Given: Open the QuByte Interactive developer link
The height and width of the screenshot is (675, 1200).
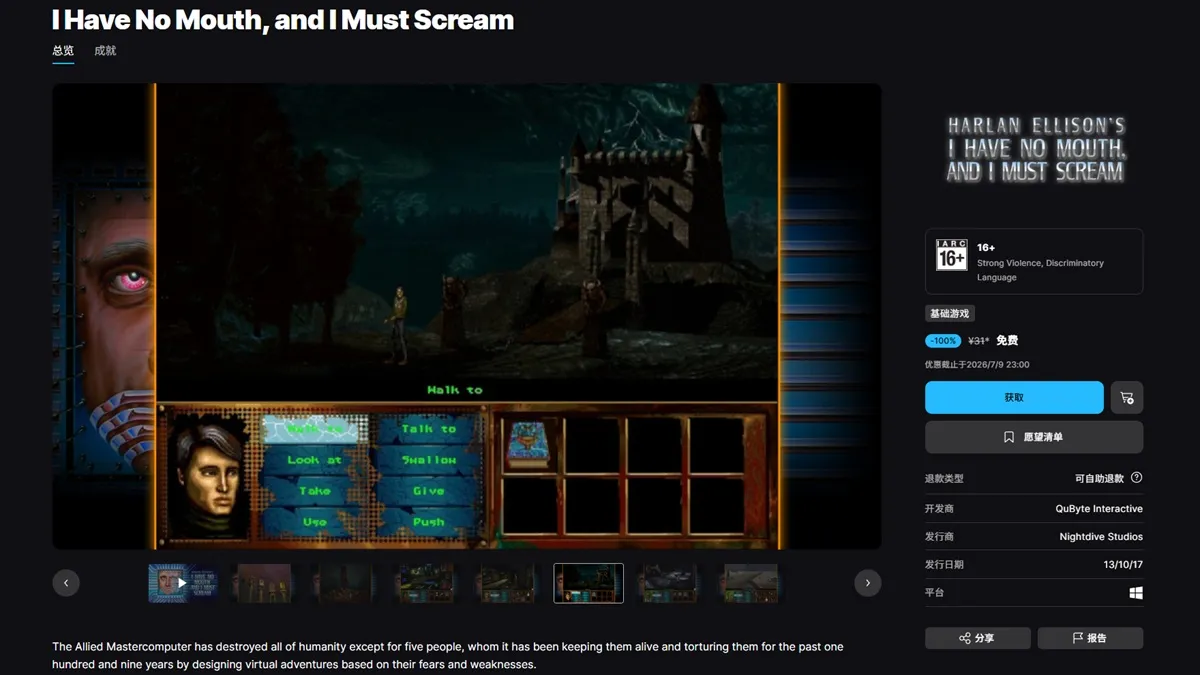Looking at the screenshot, I should [1099, 509].
